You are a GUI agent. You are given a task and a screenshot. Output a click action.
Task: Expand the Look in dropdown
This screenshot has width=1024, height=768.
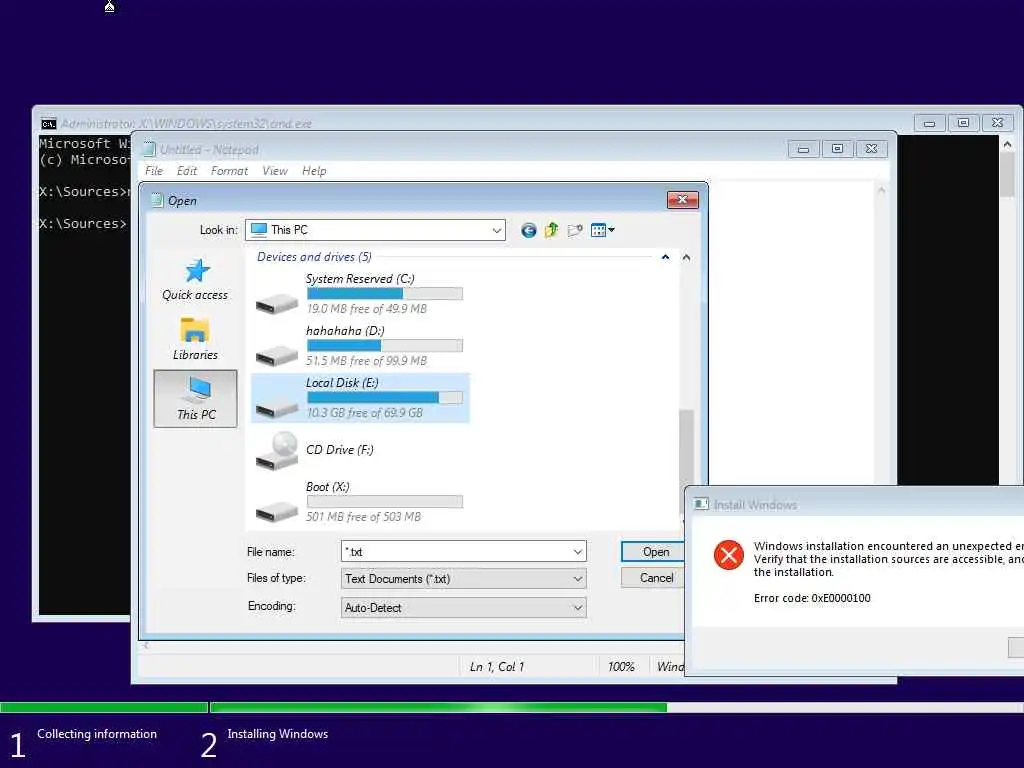(x=496, y=230)
